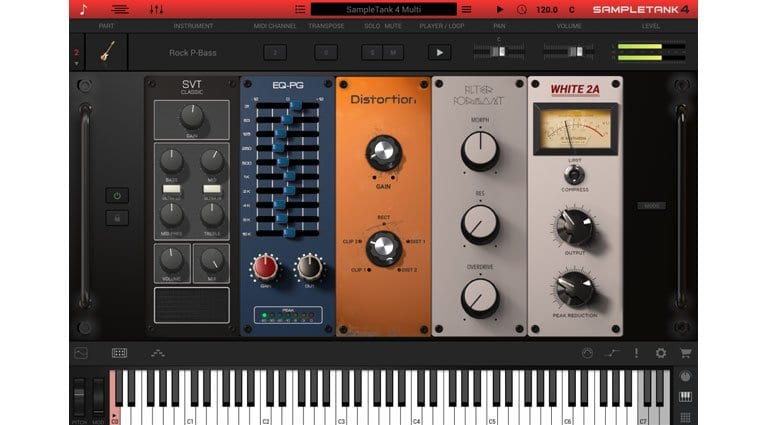Image resolution: width=770 pixels, height=425 pixels.
Task: Click the White 2A Peak Reduction knob
Action: tap(575, 290)
